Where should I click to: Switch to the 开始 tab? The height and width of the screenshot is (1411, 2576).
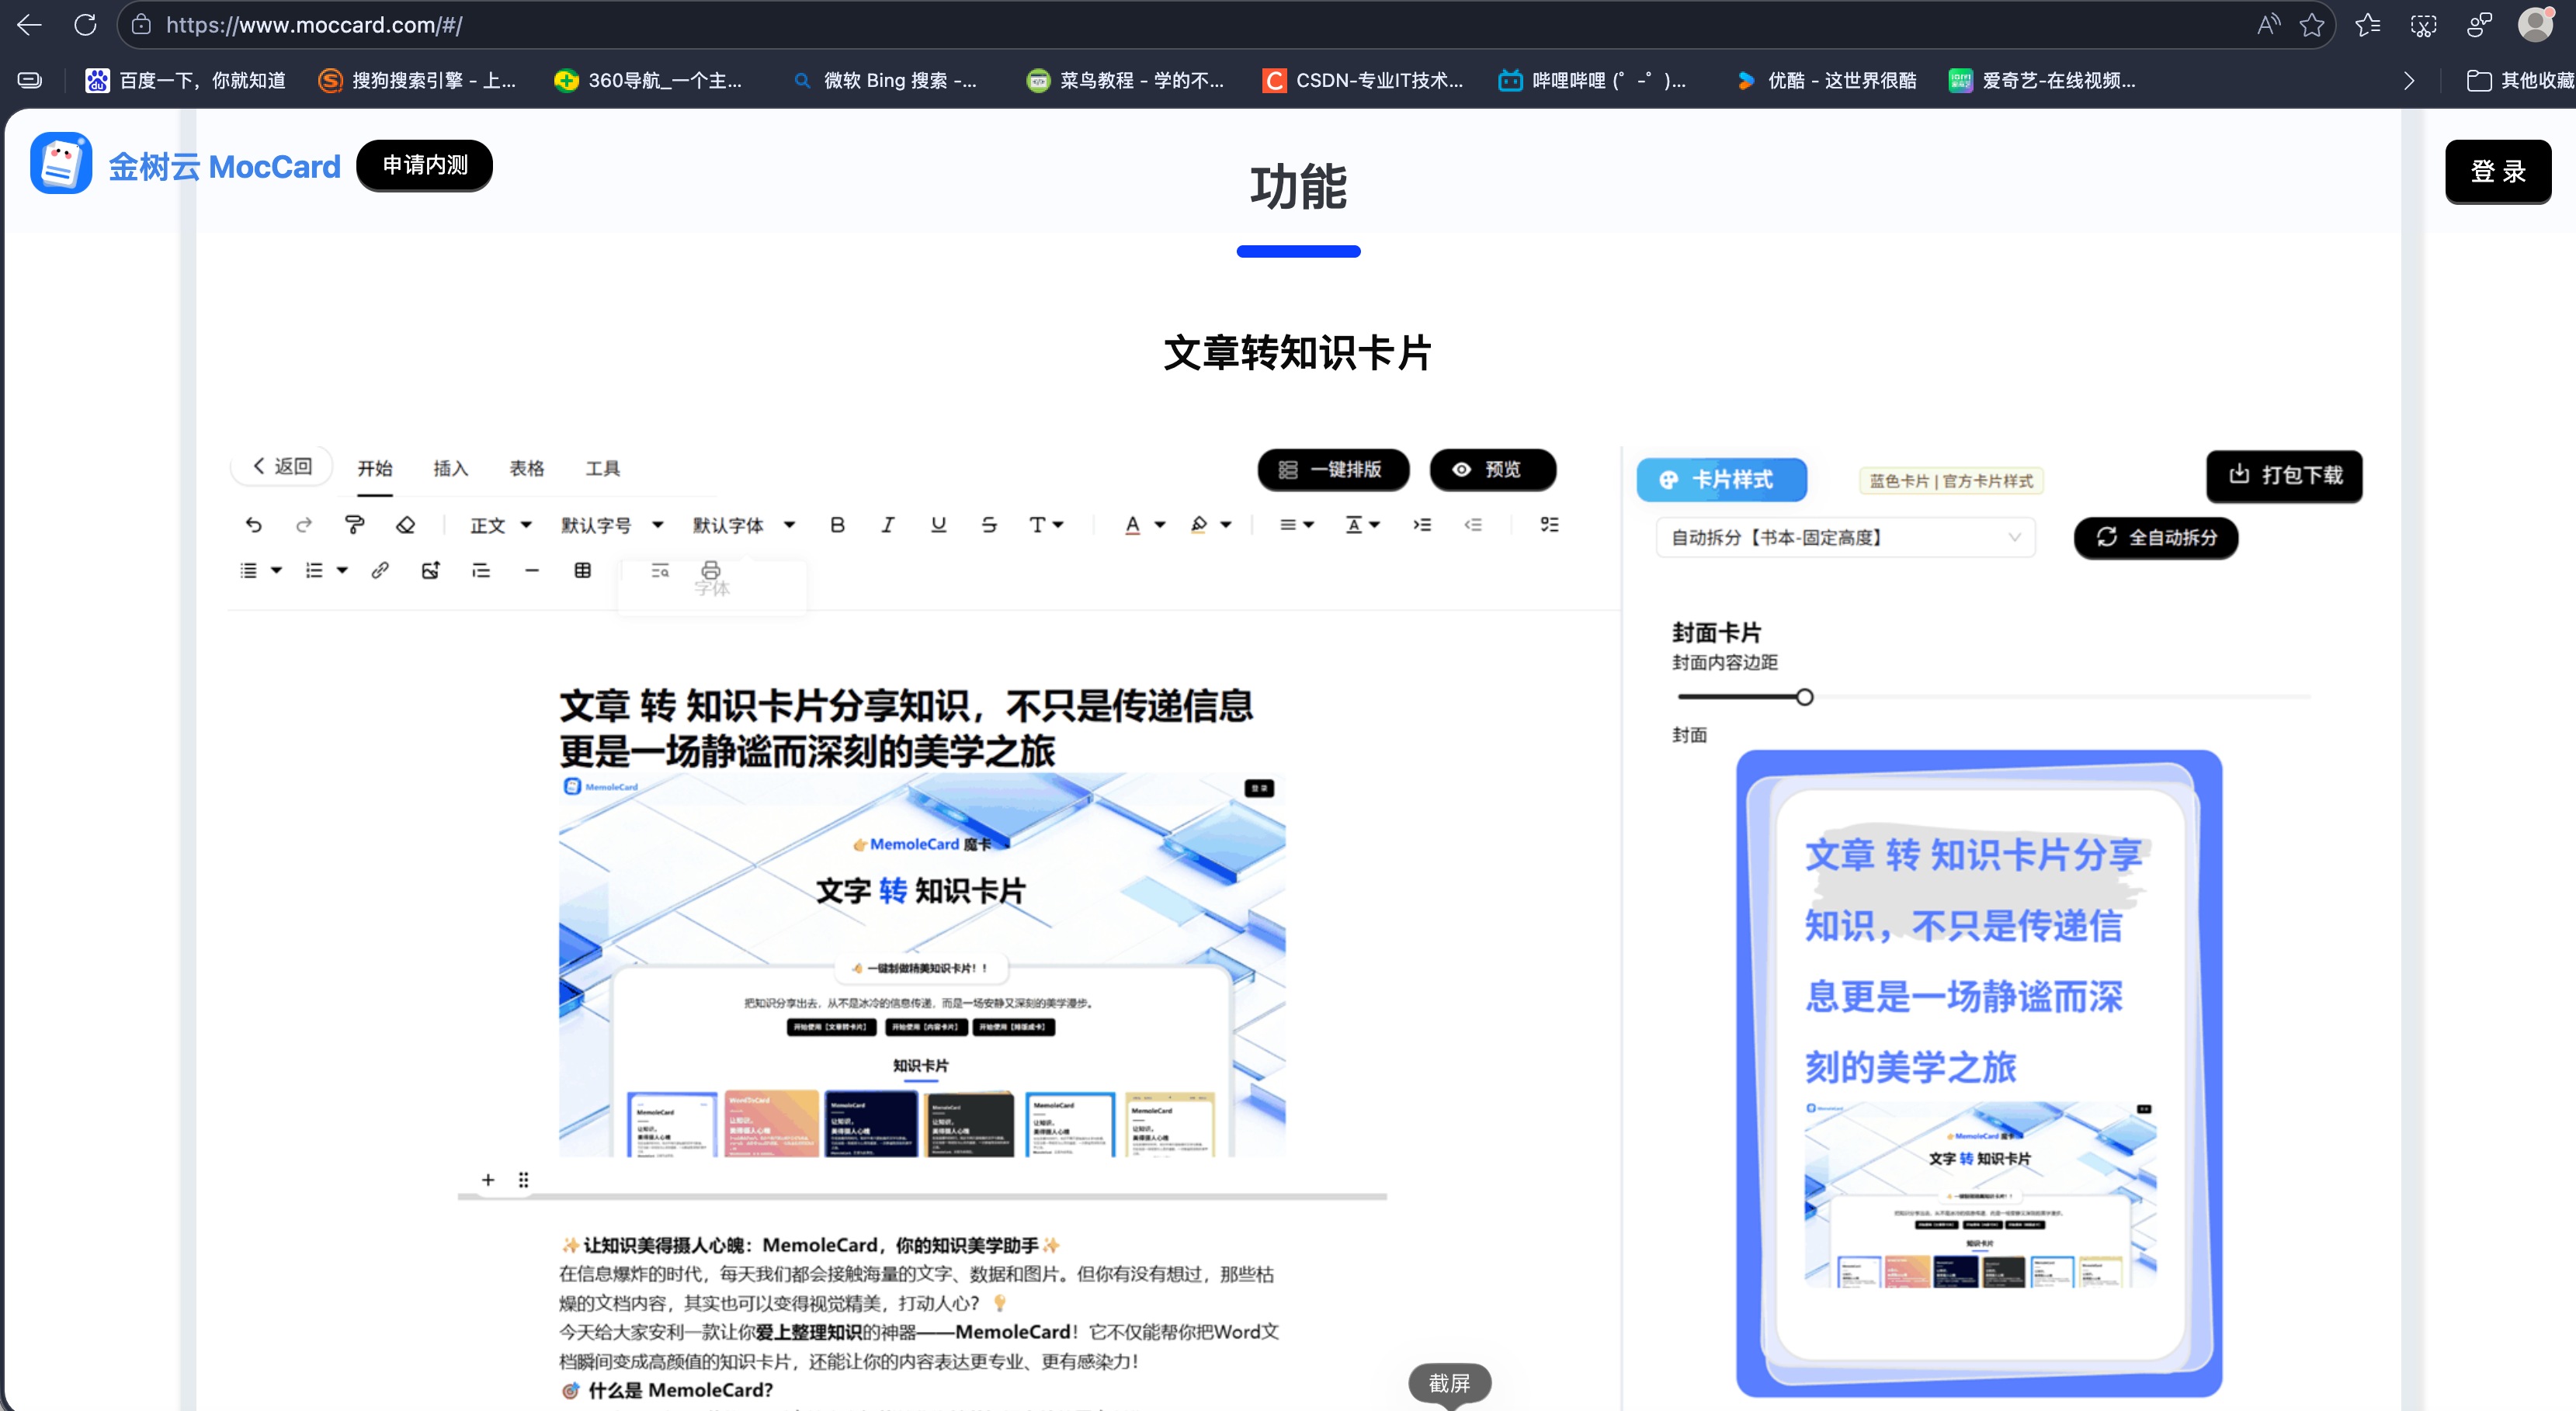[375, 468]
